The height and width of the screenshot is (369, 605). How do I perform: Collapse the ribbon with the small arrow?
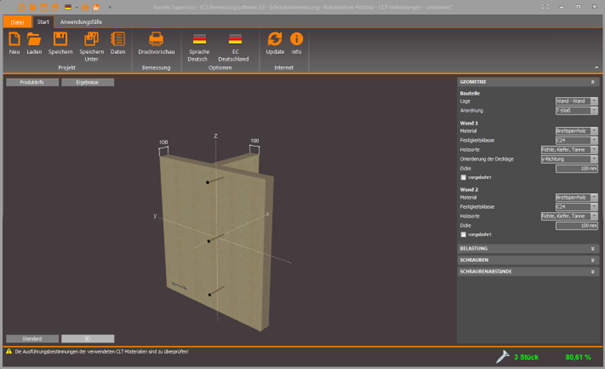(x=597, y=67)
